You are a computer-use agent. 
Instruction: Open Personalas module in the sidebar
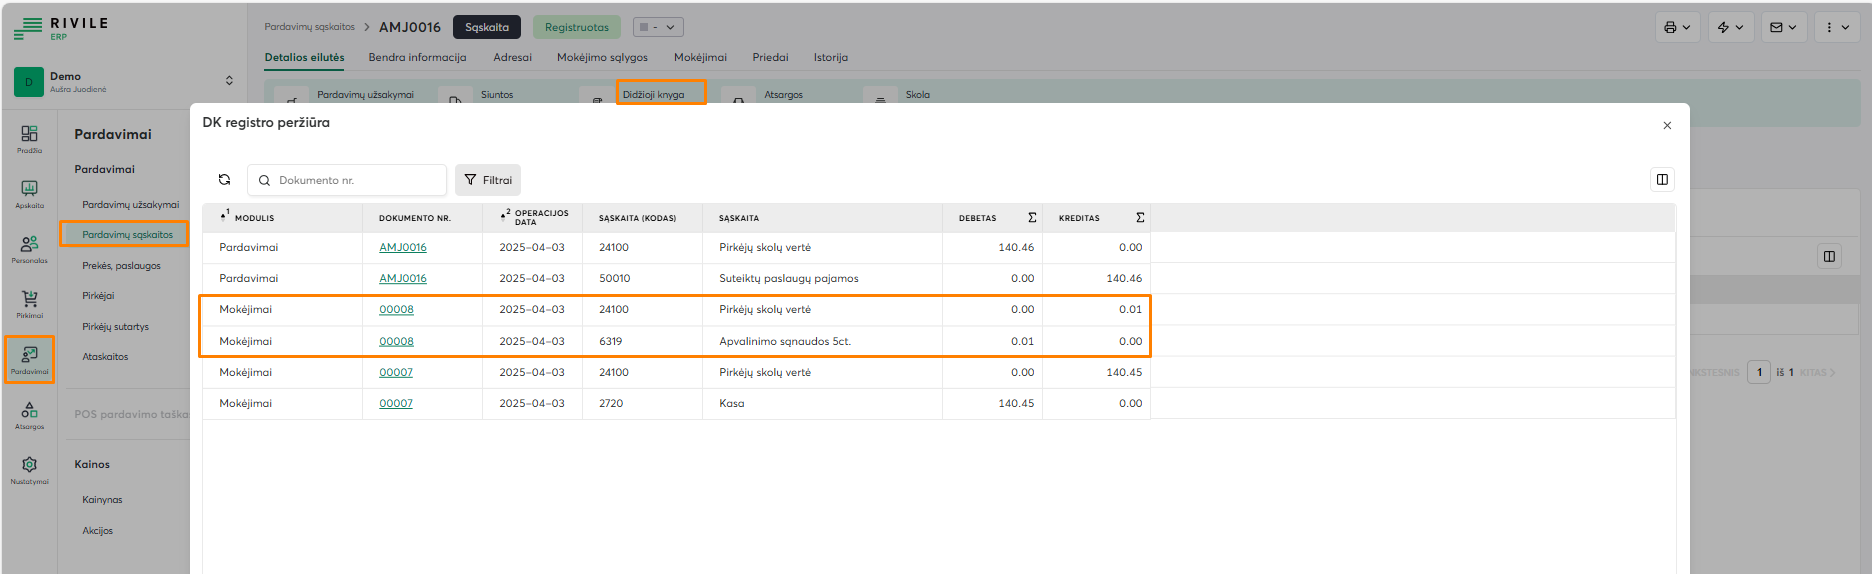[30, 249]
